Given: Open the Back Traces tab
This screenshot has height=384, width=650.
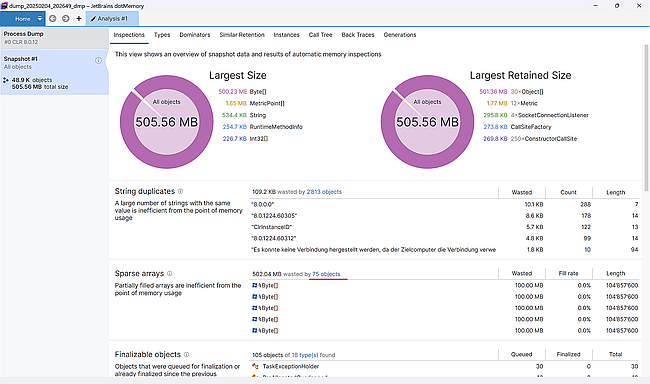Looking at the screenshot, I should tap(358, 35).
